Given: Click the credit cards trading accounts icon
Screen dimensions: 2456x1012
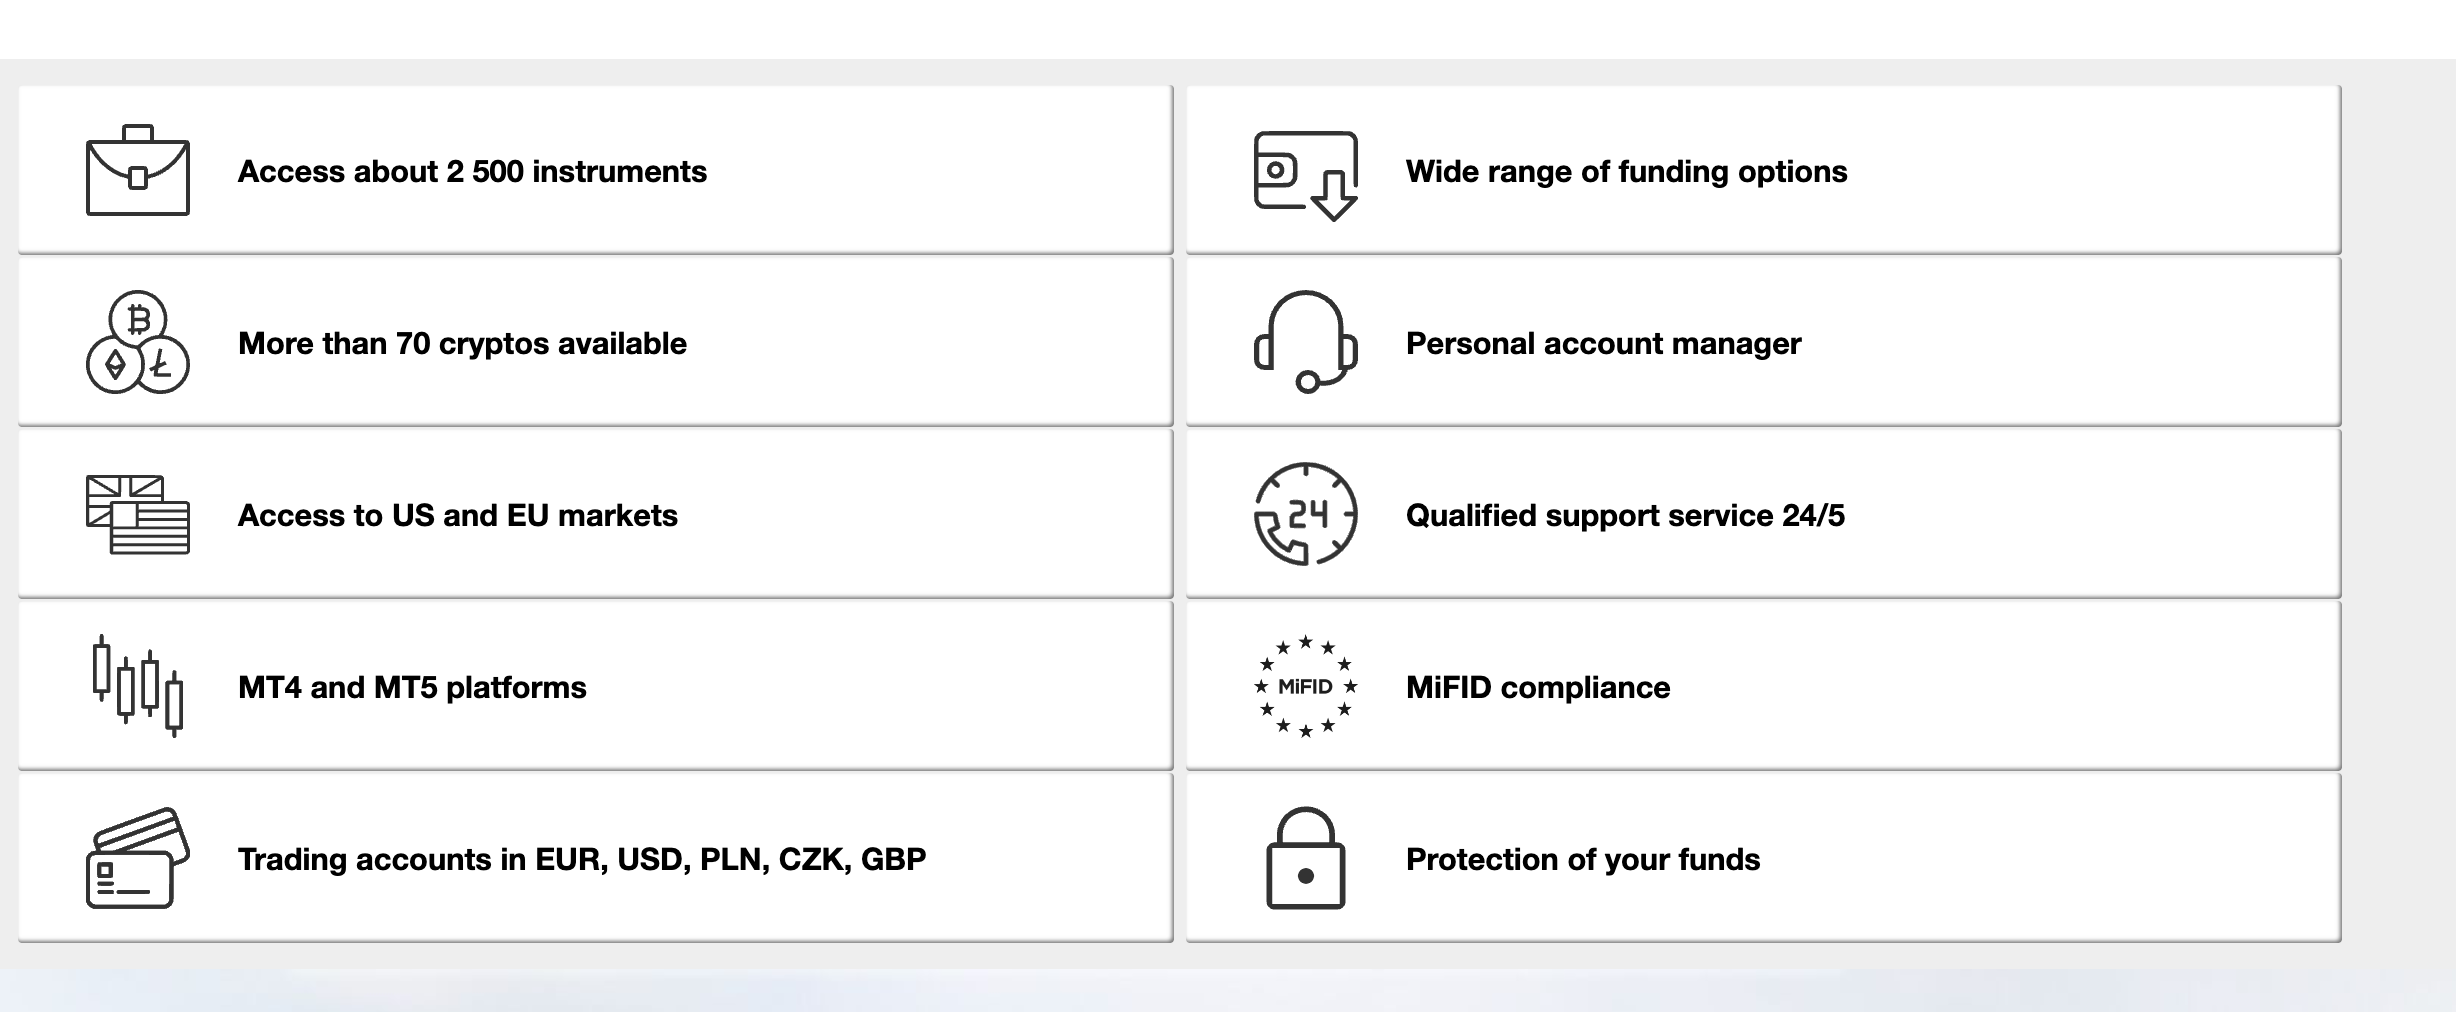Looking at the screenshot, I should 138,858.
